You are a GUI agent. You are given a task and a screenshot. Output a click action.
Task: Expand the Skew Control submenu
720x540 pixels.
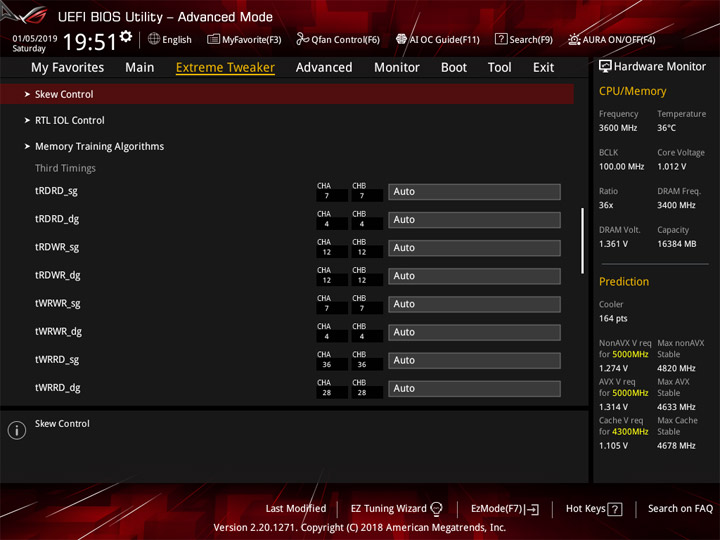click(287, 94)
